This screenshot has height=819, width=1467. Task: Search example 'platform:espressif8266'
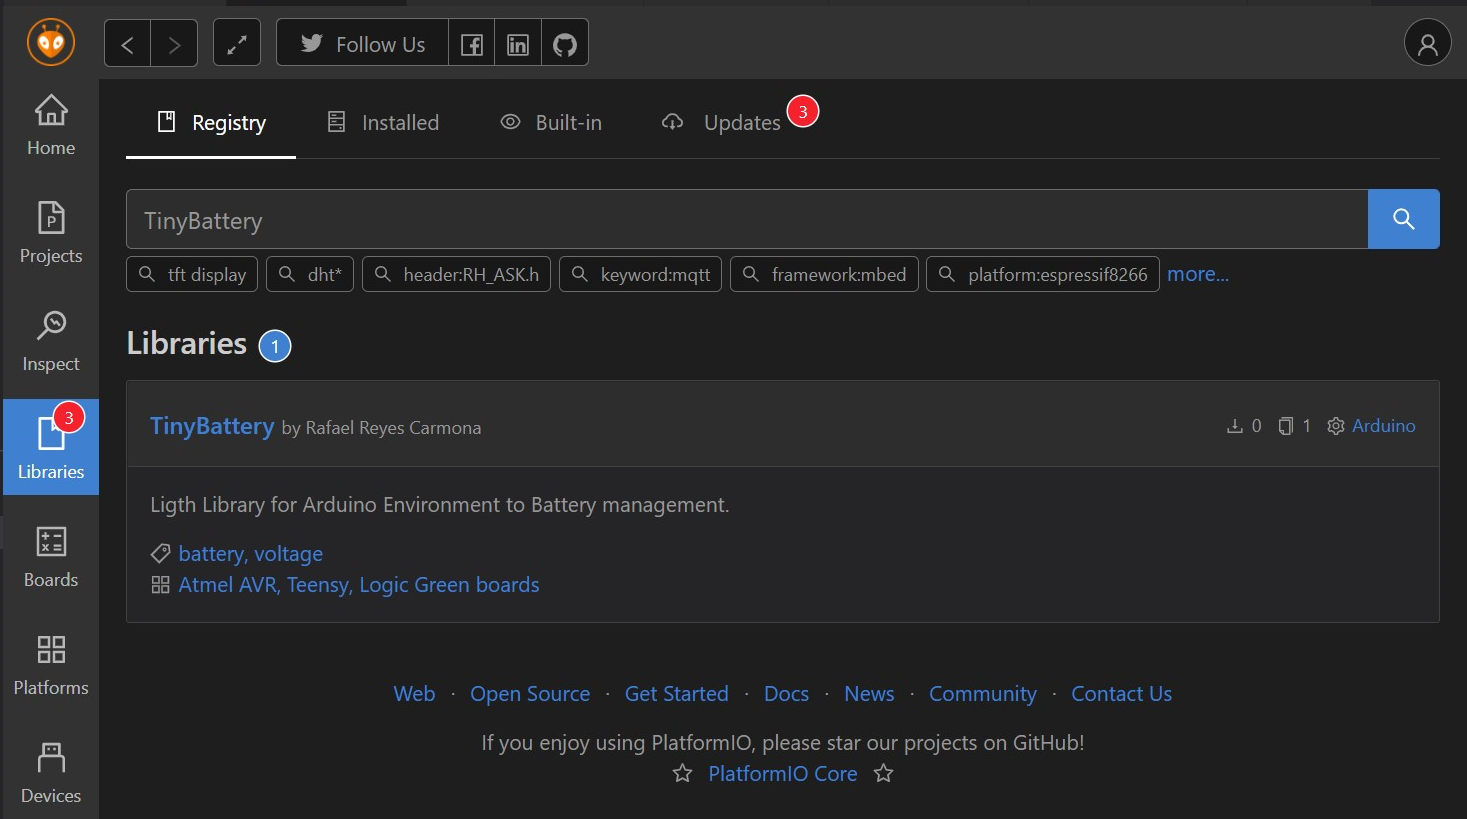pos(1043,274)
